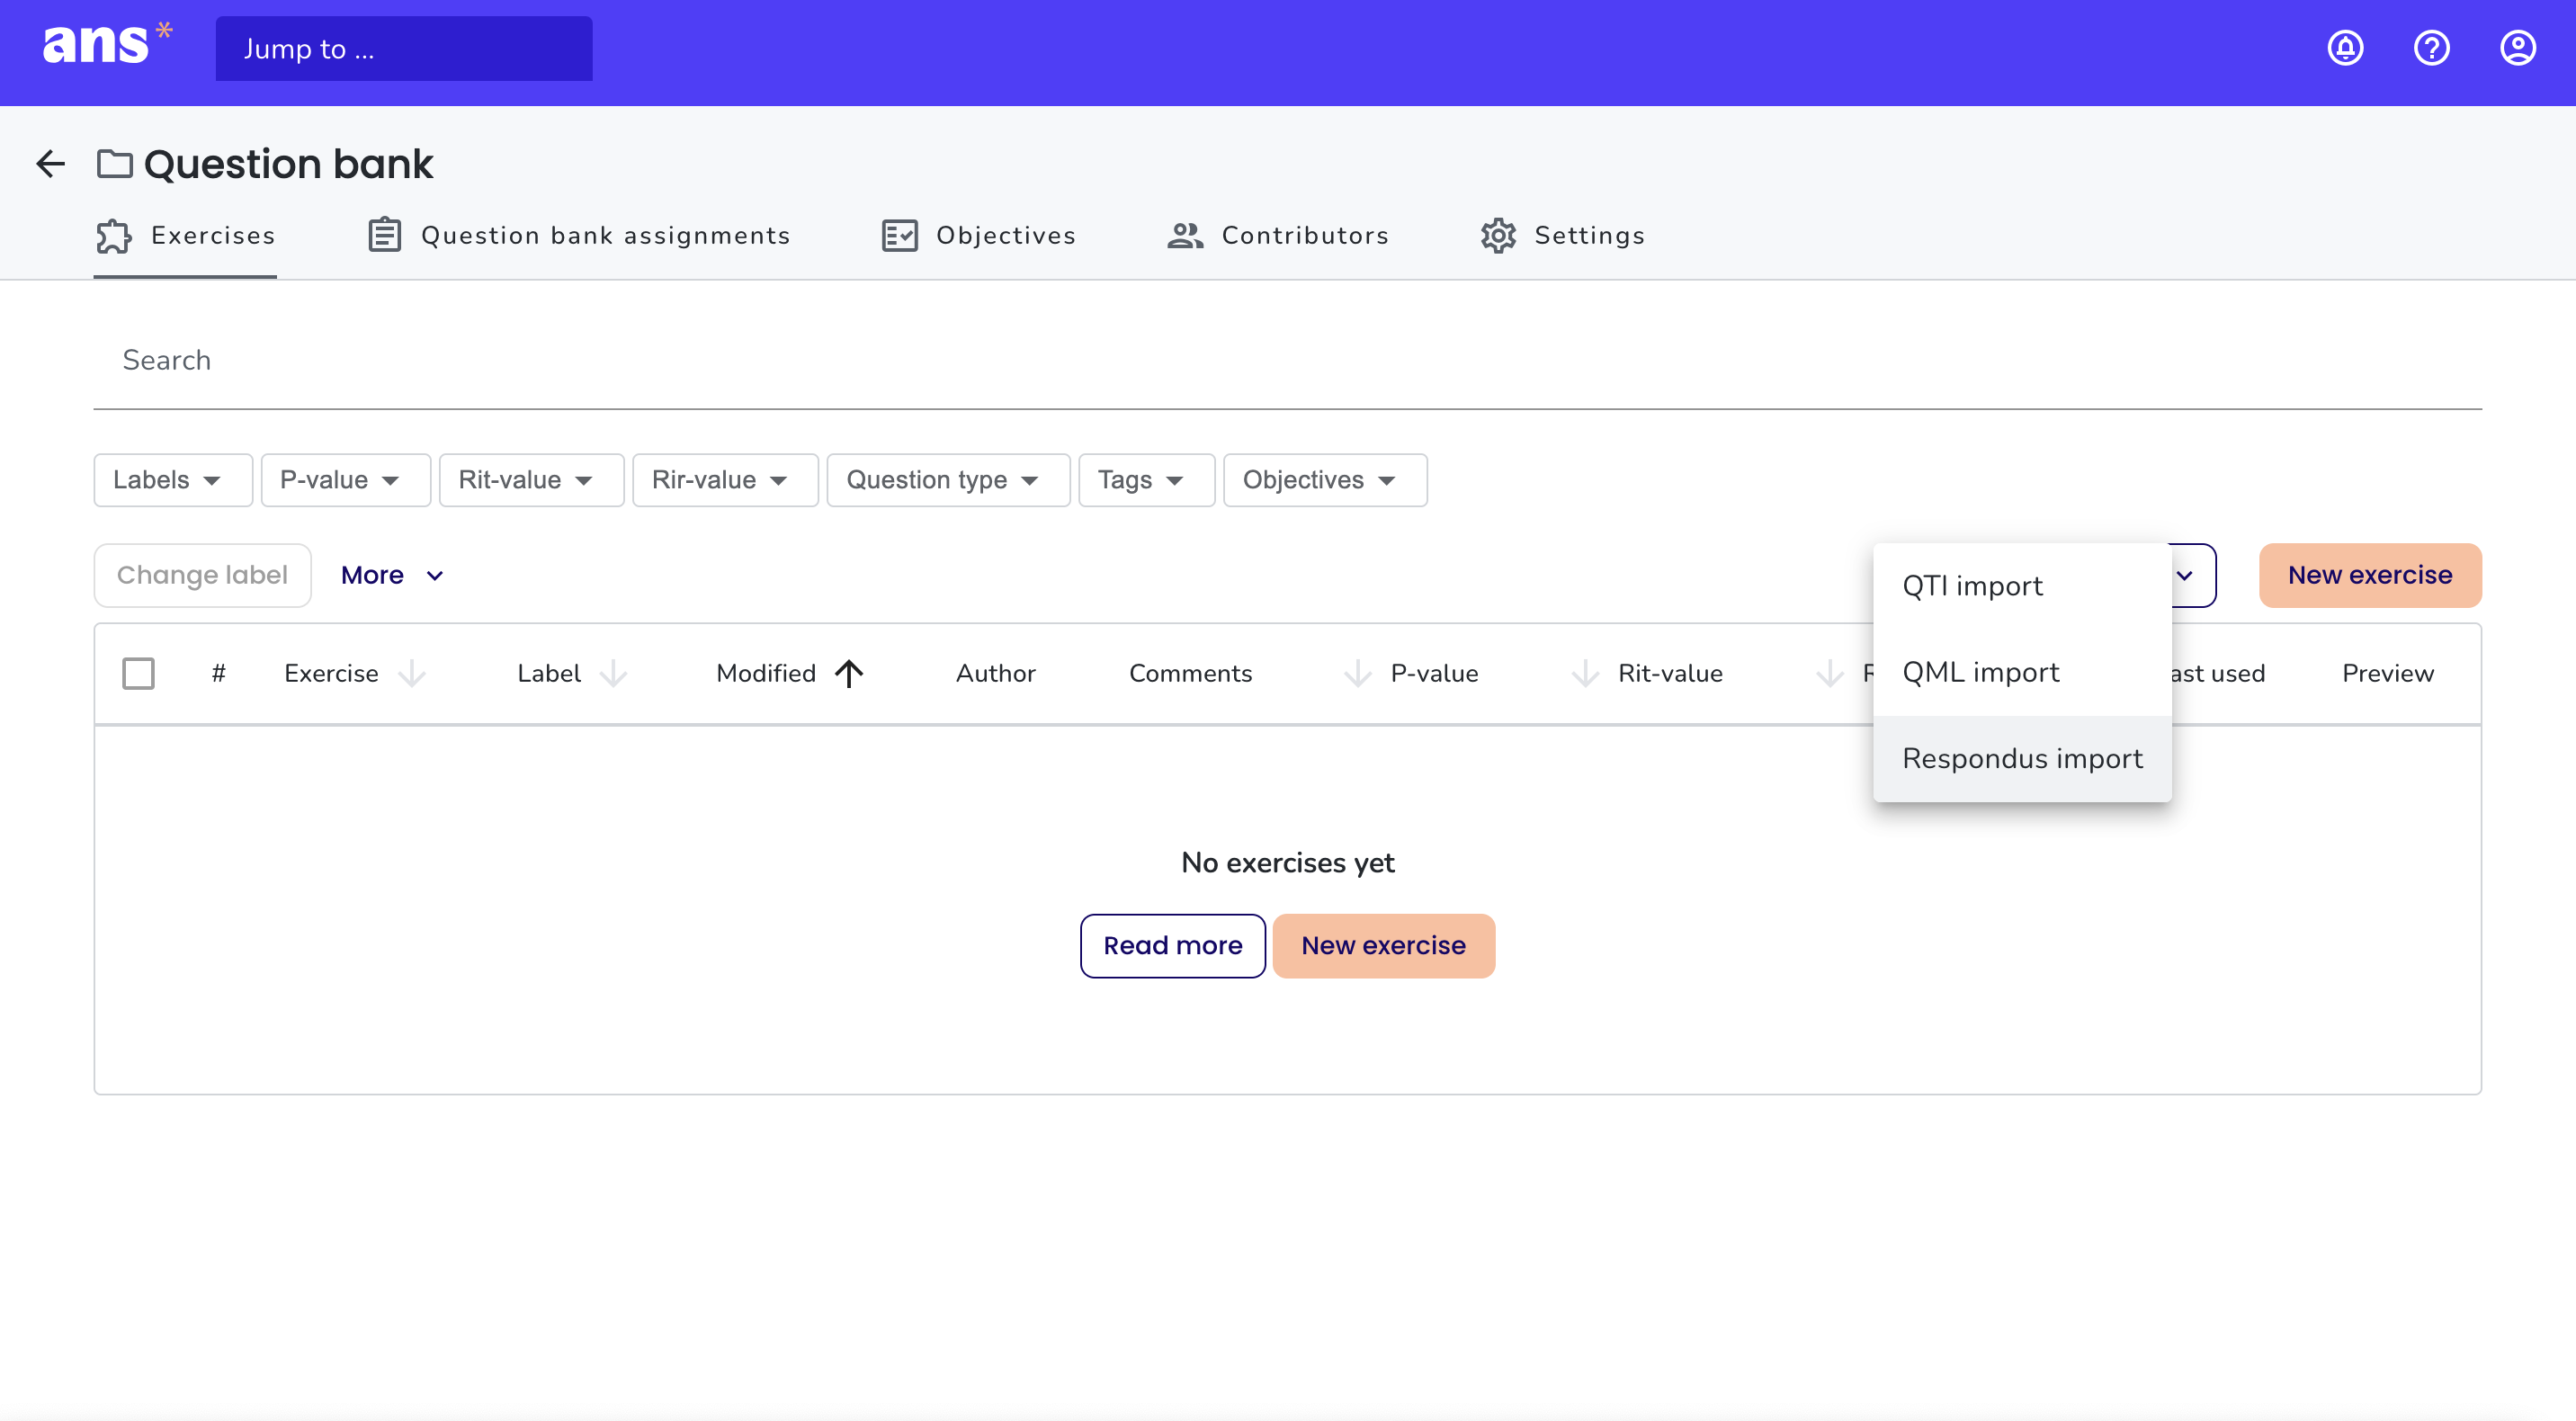Switch to the Exercises tab
Viewport: 2576px width, 1421px height.
click(x=185, y=236)
